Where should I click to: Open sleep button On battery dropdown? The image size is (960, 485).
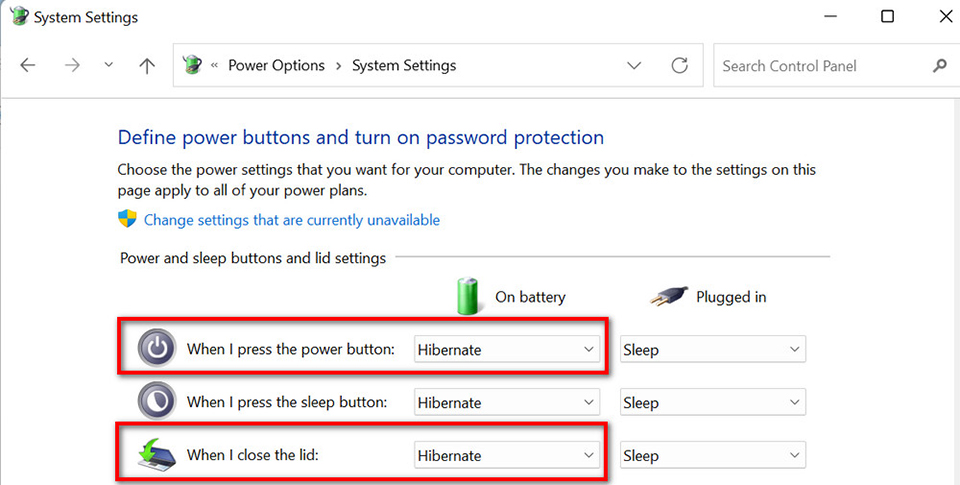tap(507, 403)
